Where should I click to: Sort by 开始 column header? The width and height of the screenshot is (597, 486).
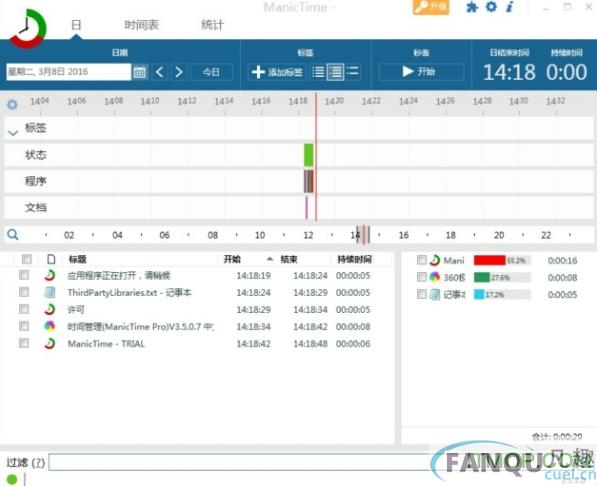[232, 259]
